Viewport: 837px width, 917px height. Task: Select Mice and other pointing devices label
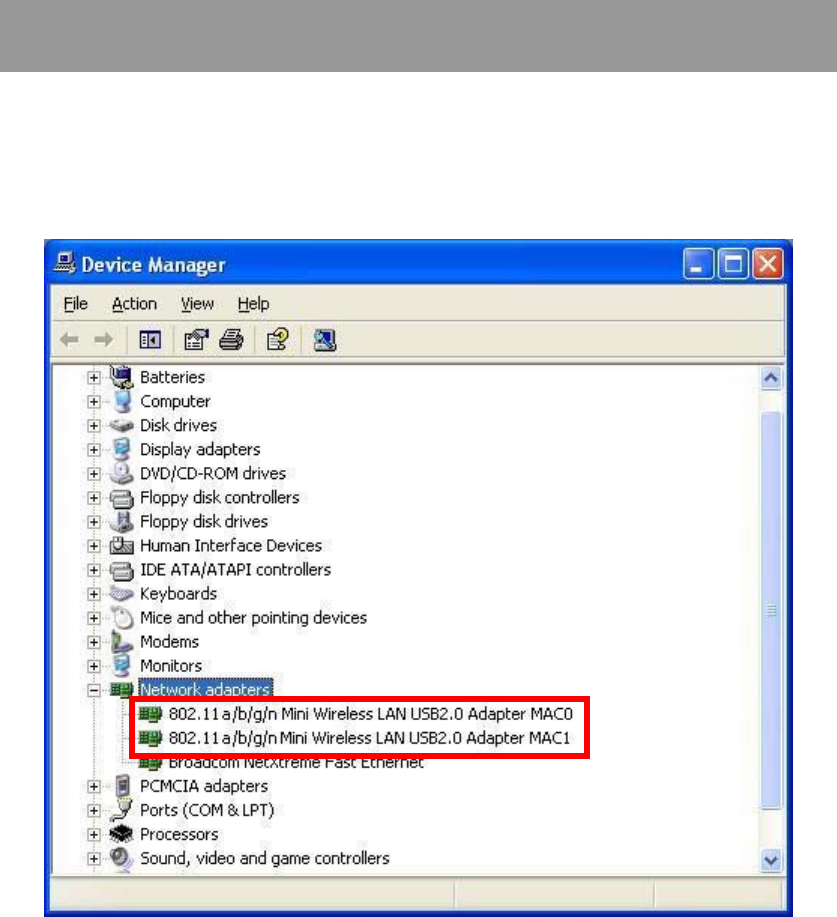[253, 618]
